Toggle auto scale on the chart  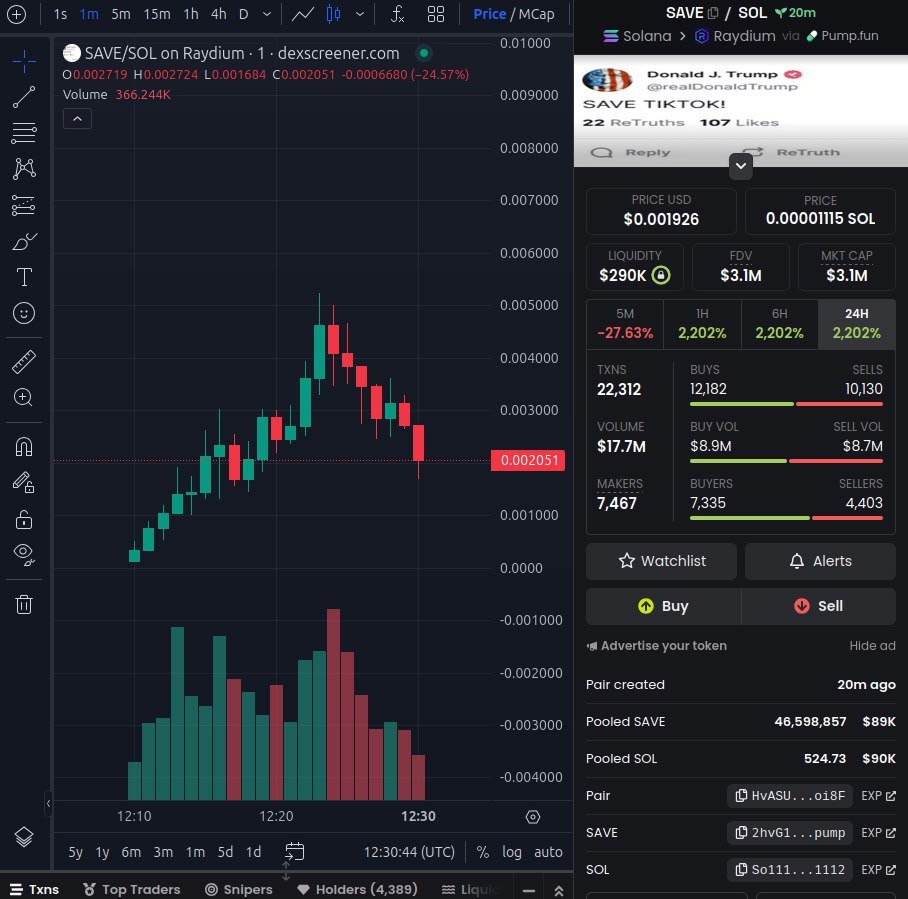point(548,852)
